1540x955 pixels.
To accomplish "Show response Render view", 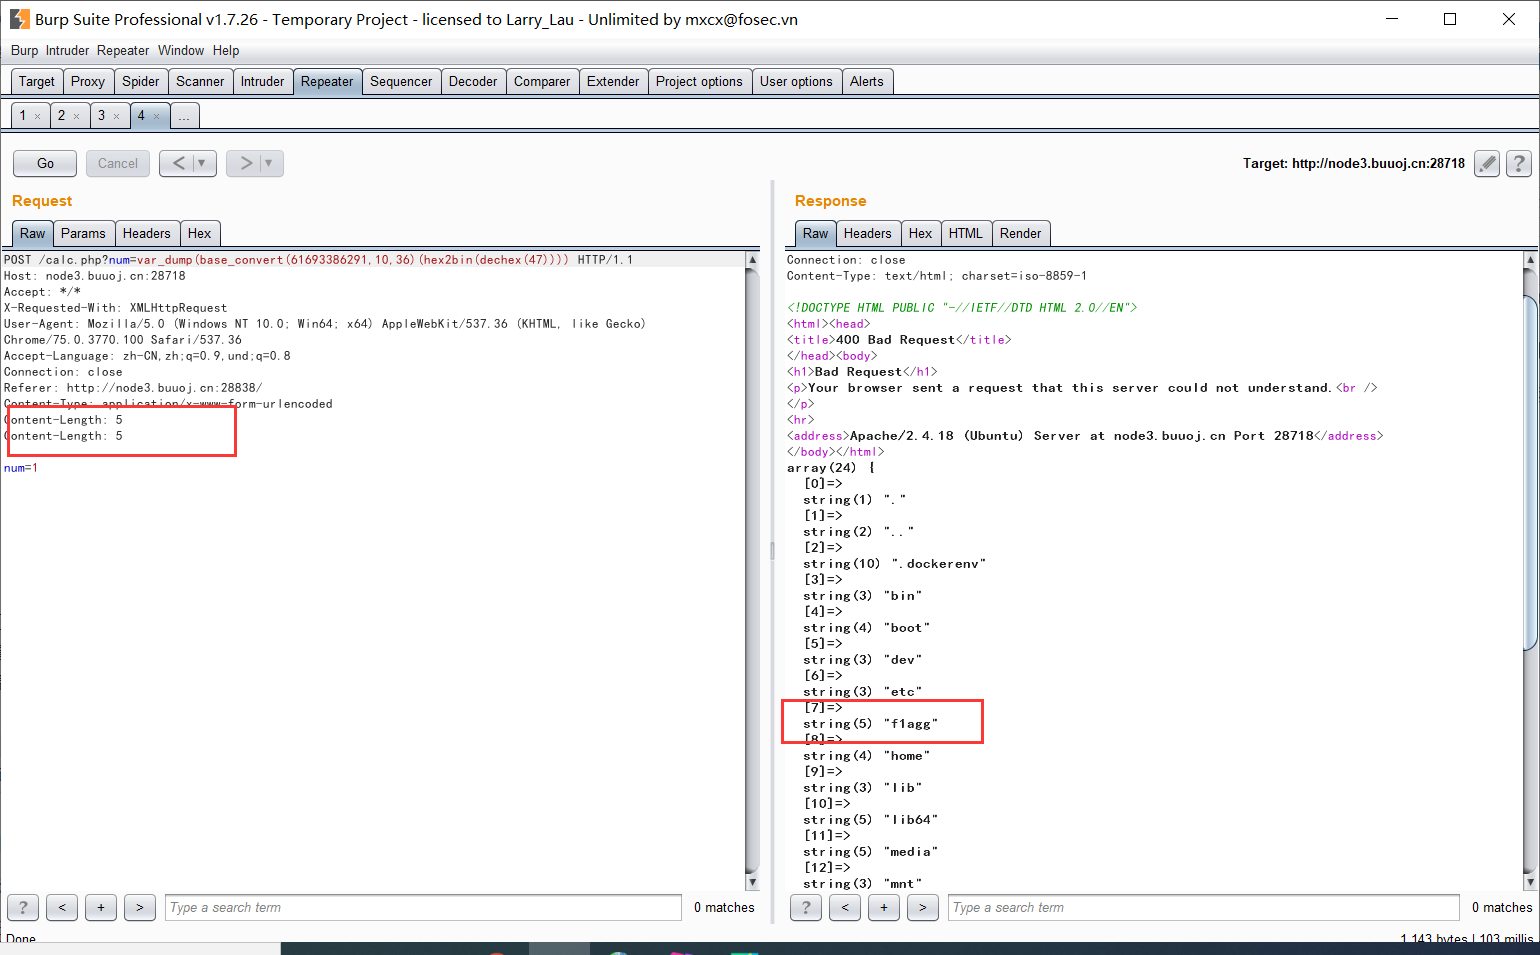I will click(x=1020, y=233).
